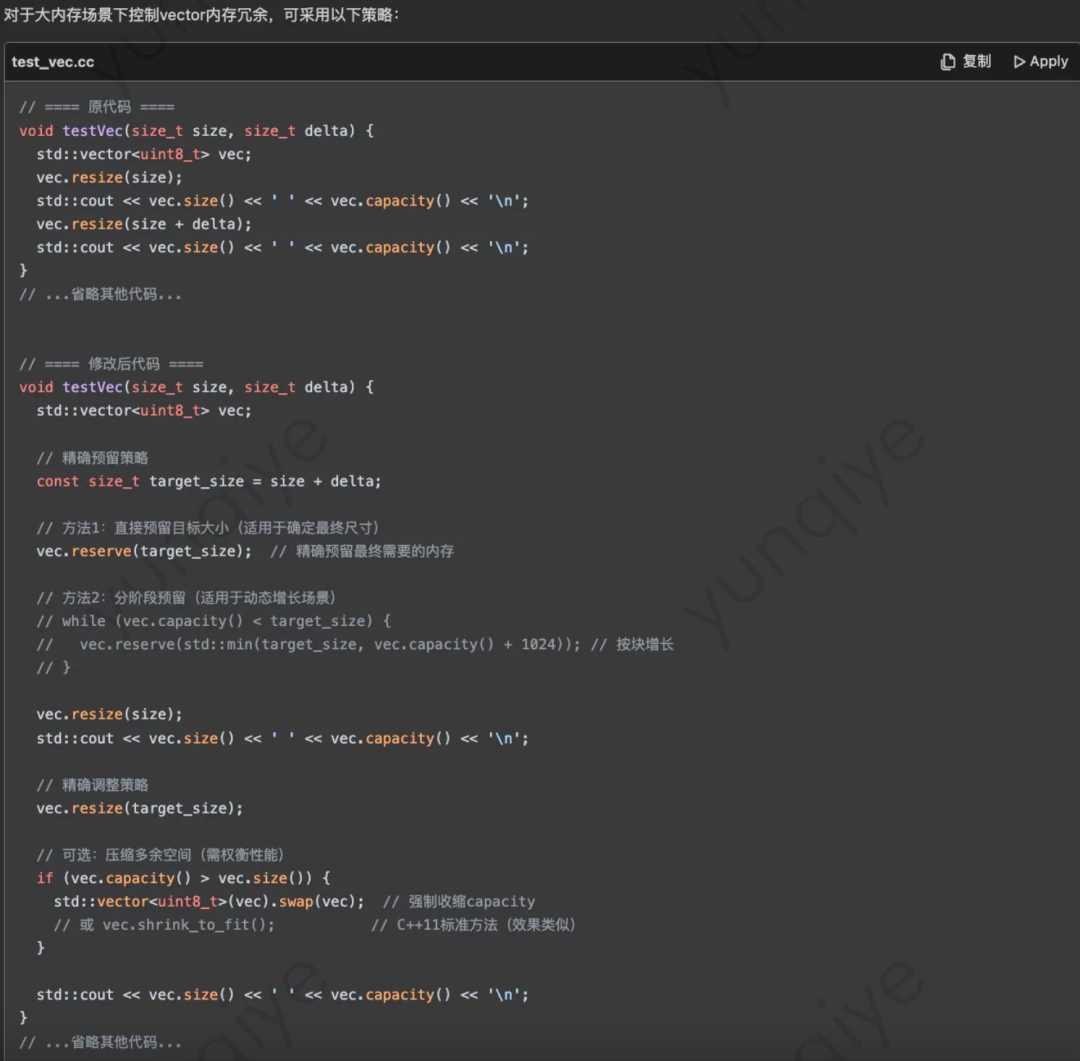Click the line "vec.resize(target_size);"
The height and width of the screenshot is (1061, 1080).
tap(140, 808)
